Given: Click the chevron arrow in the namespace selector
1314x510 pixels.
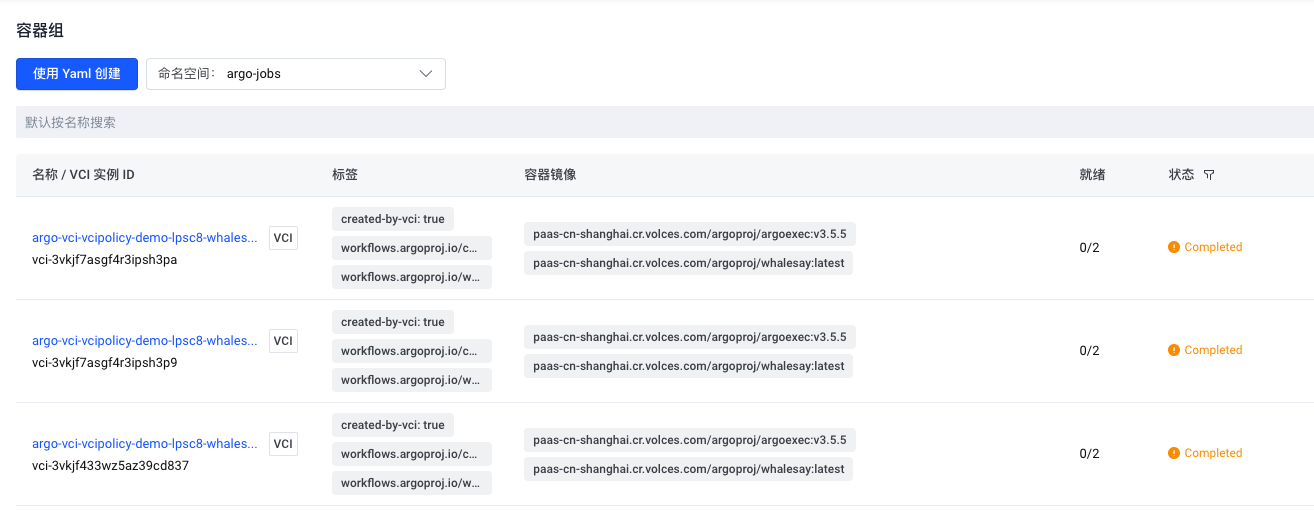Looking at the screenshot, I should [426, 73].
